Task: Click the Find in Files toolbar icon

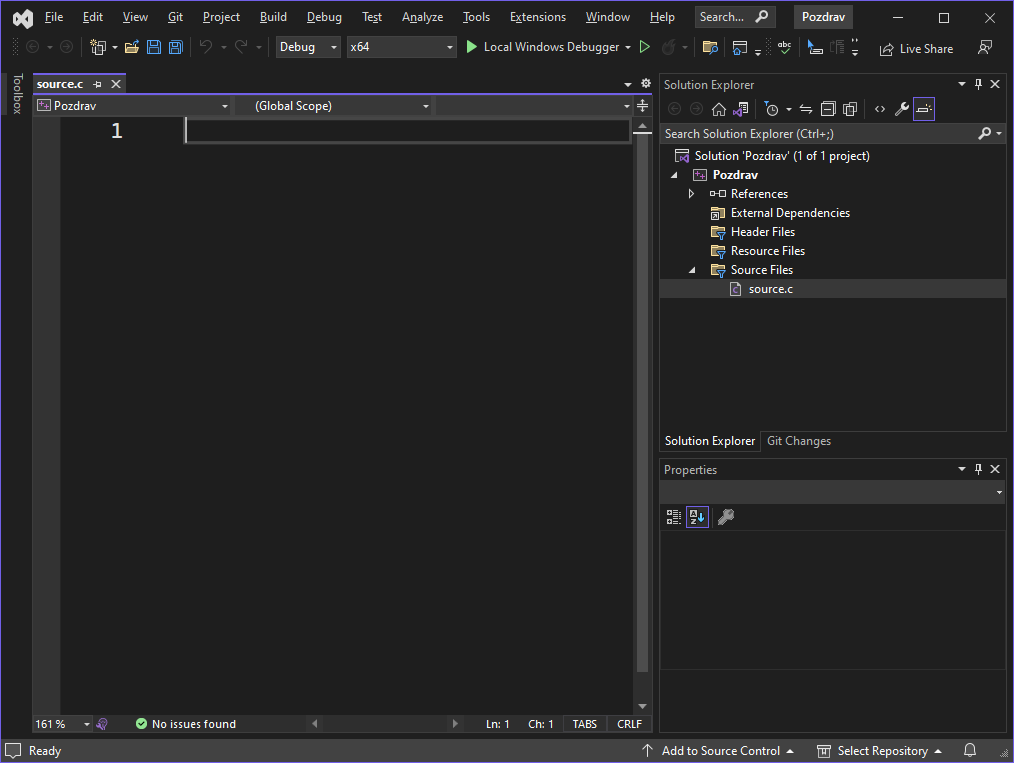Action: 710,47
